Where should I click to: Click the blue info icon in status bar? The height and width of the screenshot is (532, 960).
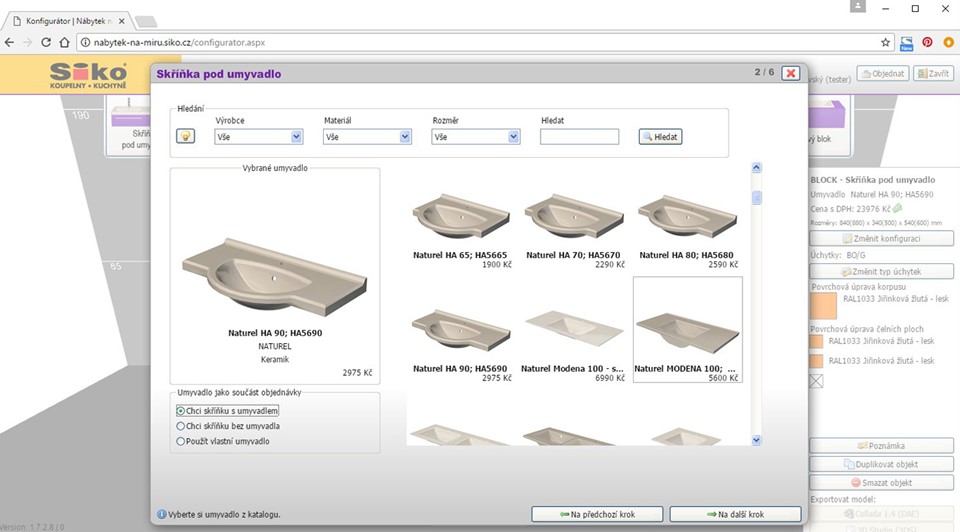161,515
